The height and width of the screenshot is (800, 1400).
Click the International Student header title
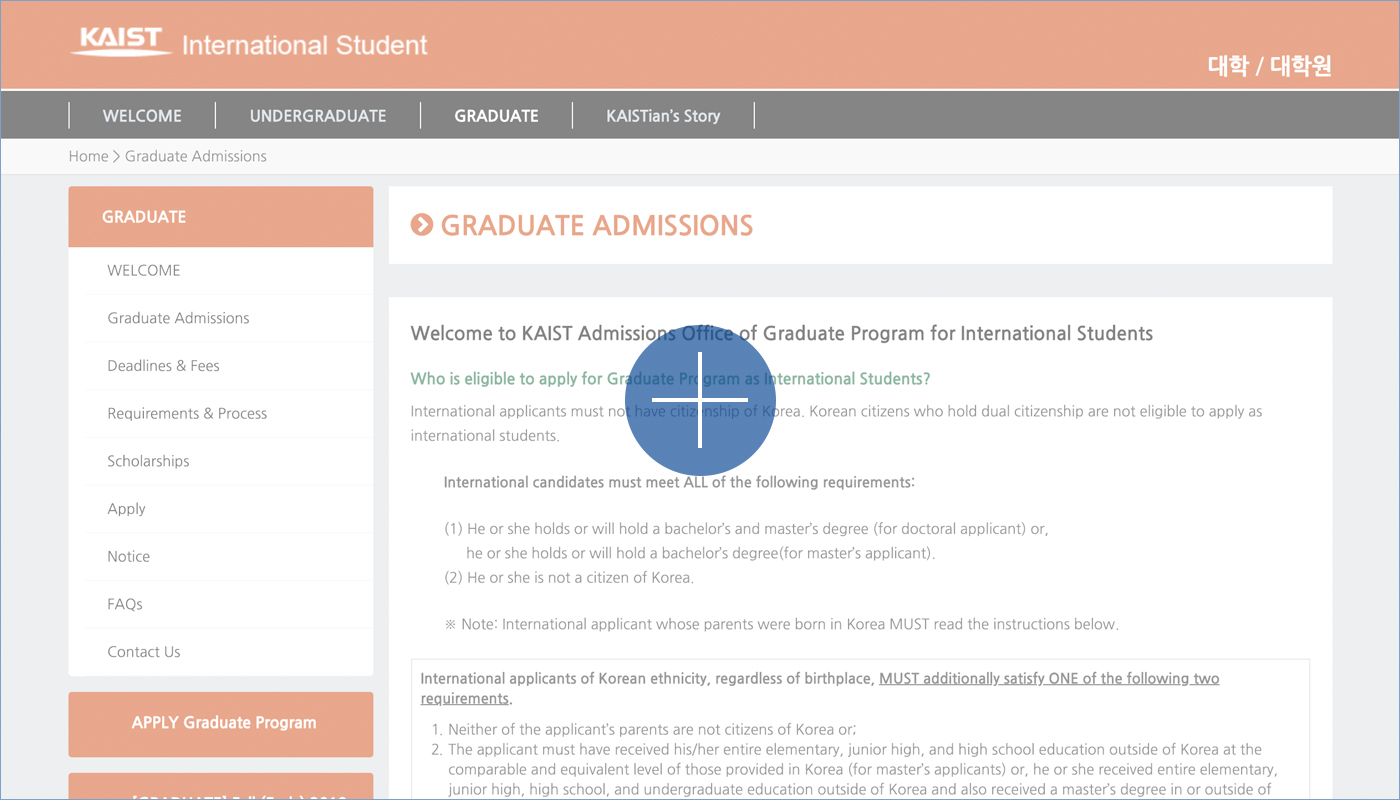pyautogui.click(x=304, y=45)
